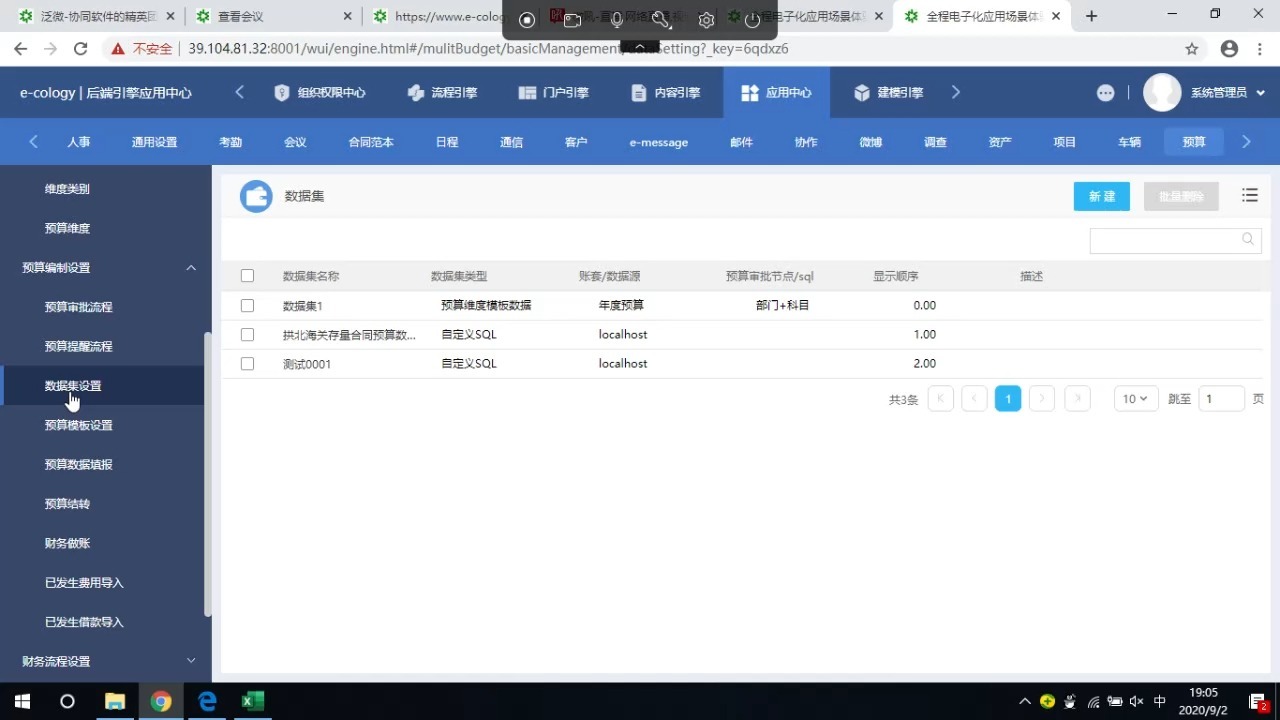Open 财务做账 in the sidebar
The image size is (1280, 720).
coord(68,543)
